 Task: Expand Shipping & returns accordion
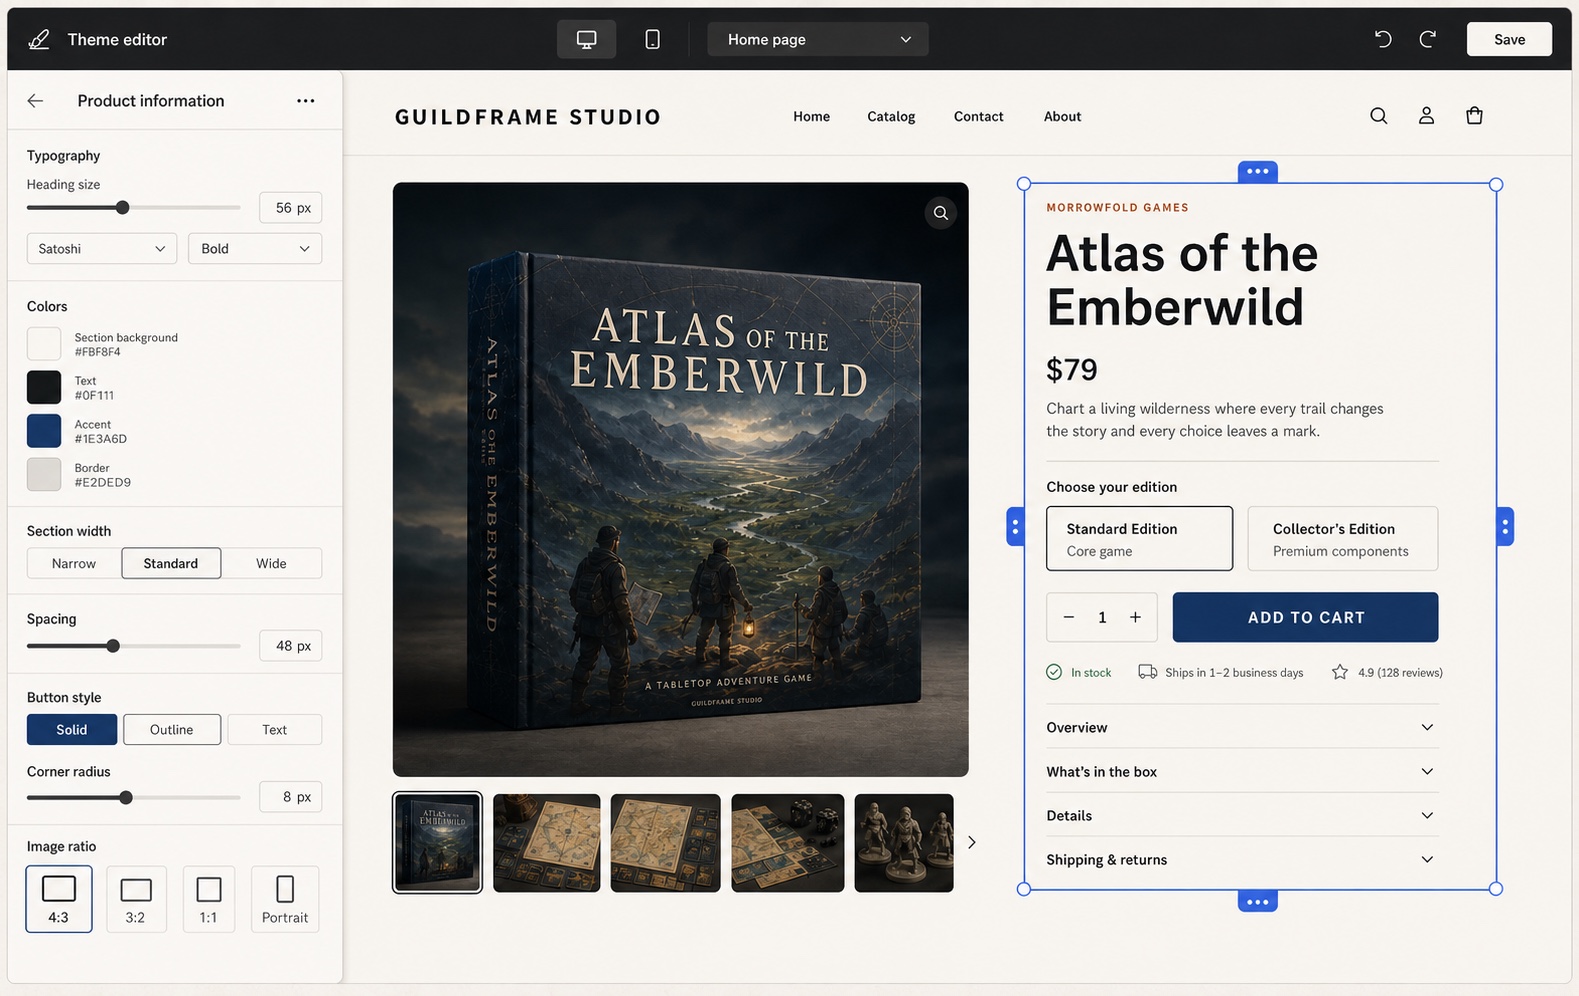coord(1242,859)
